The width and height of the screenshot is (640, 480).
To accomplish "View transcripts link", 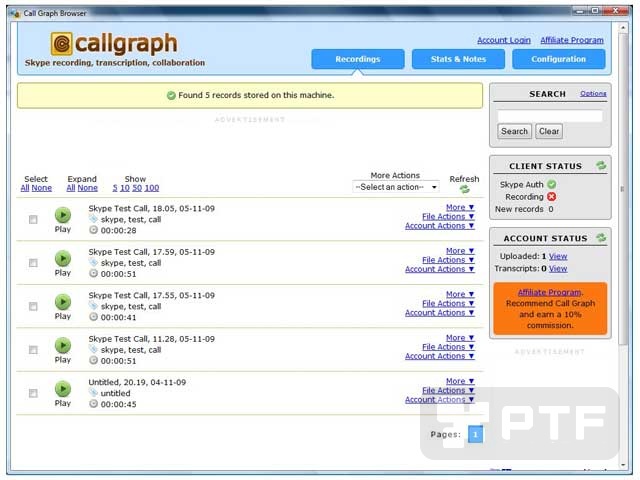I will pyautogui.click(x=558, y=269).
